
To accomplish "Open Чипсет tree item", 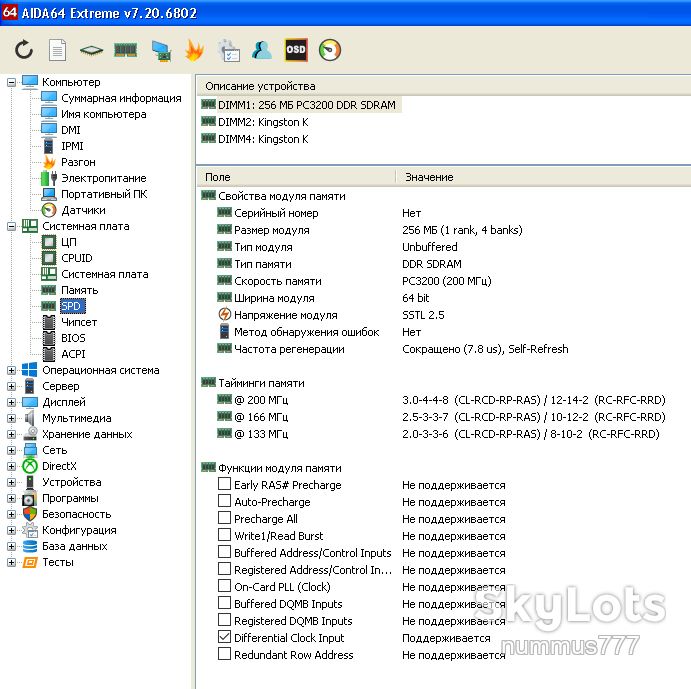I will pos(79,322).
